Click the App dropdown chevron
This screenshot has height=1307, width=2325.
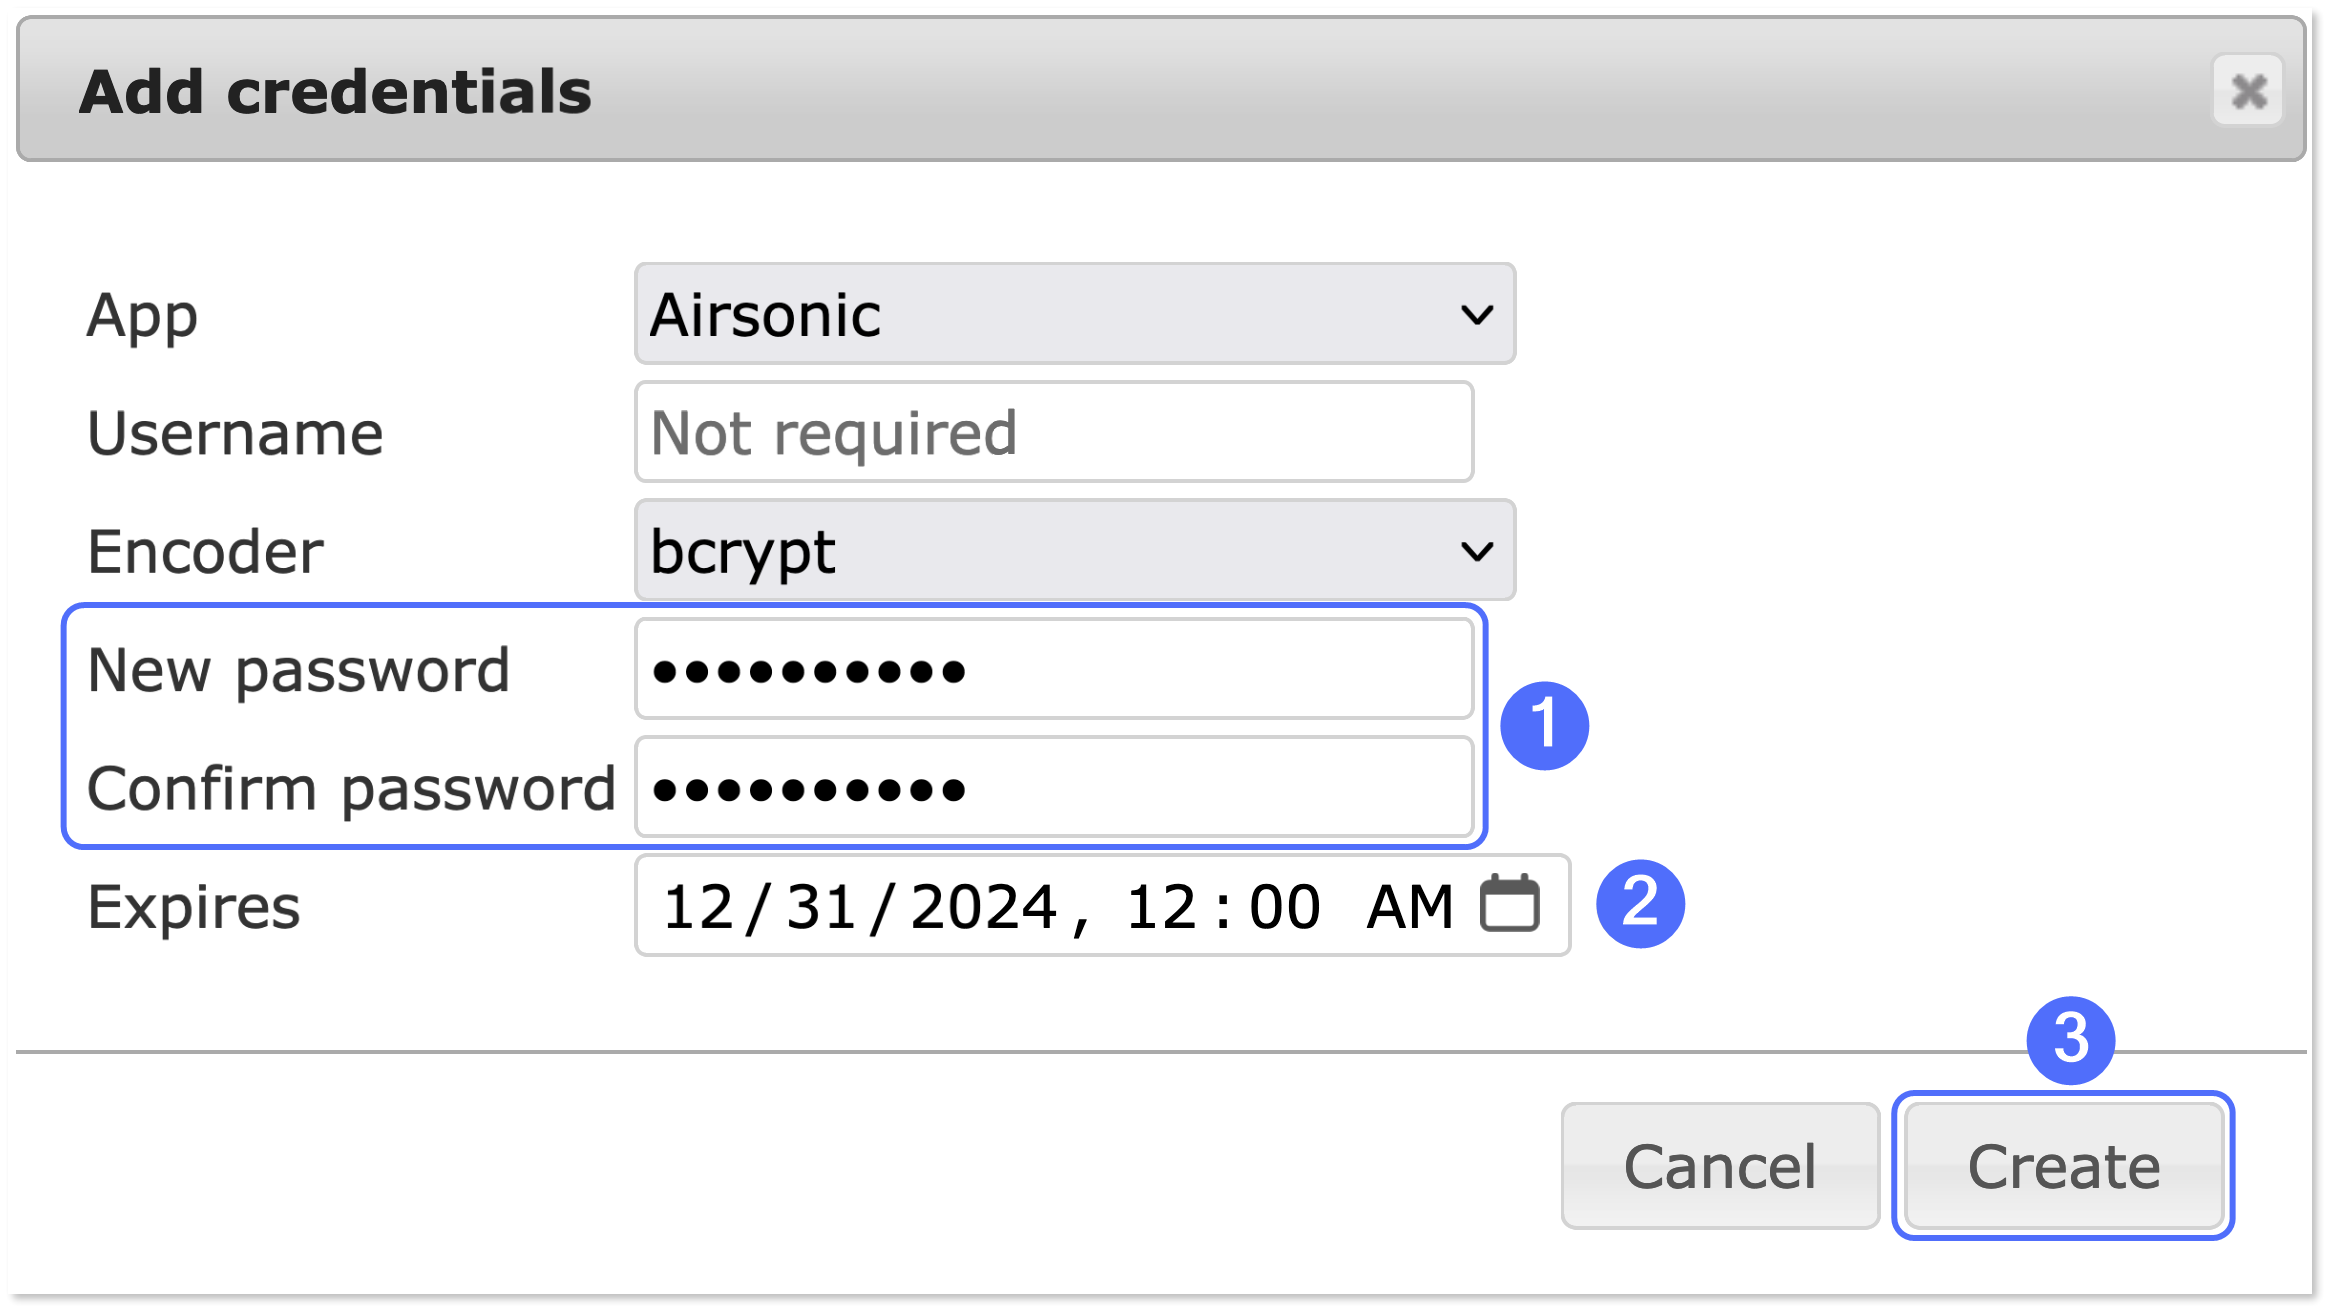1477,315
